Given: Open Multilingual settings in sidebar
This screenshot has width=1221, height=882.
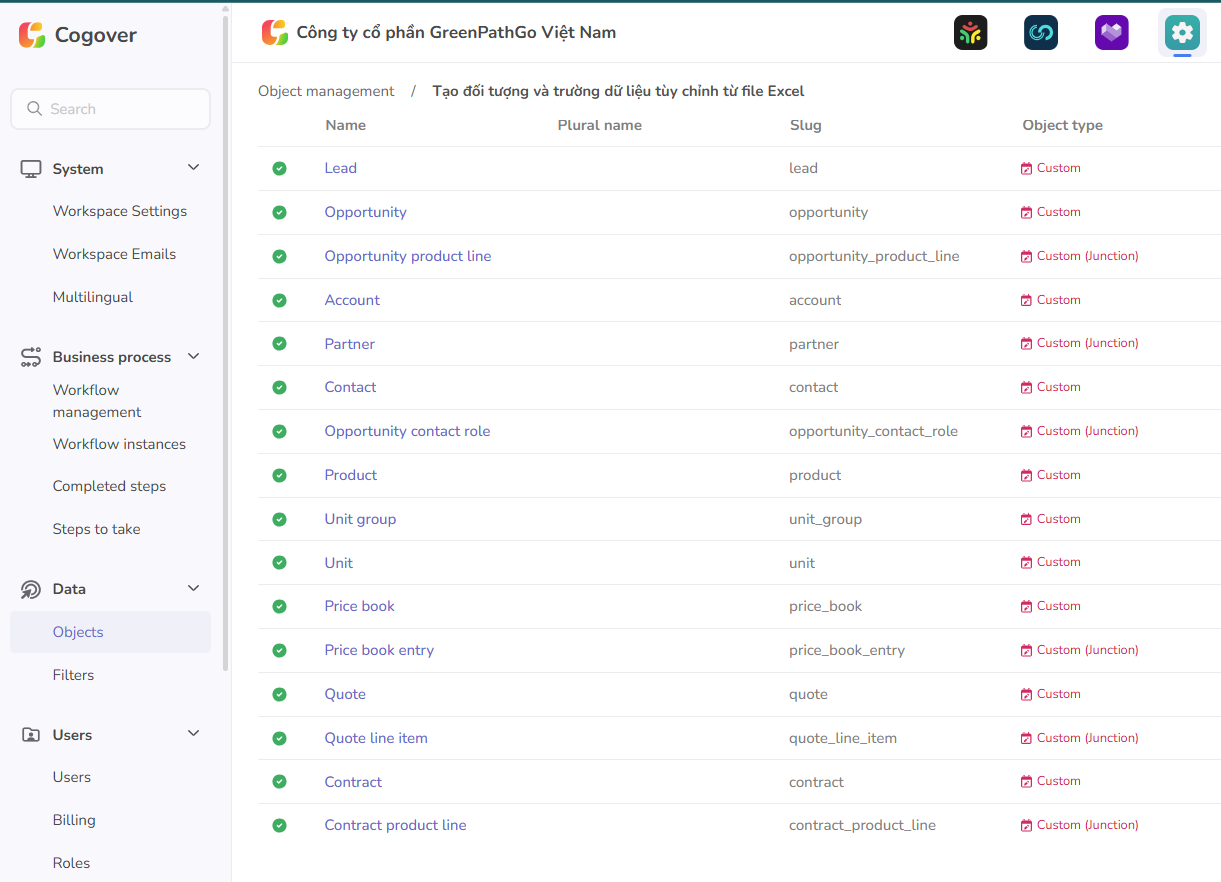Looking at the screenshot, I should (93, 297).
